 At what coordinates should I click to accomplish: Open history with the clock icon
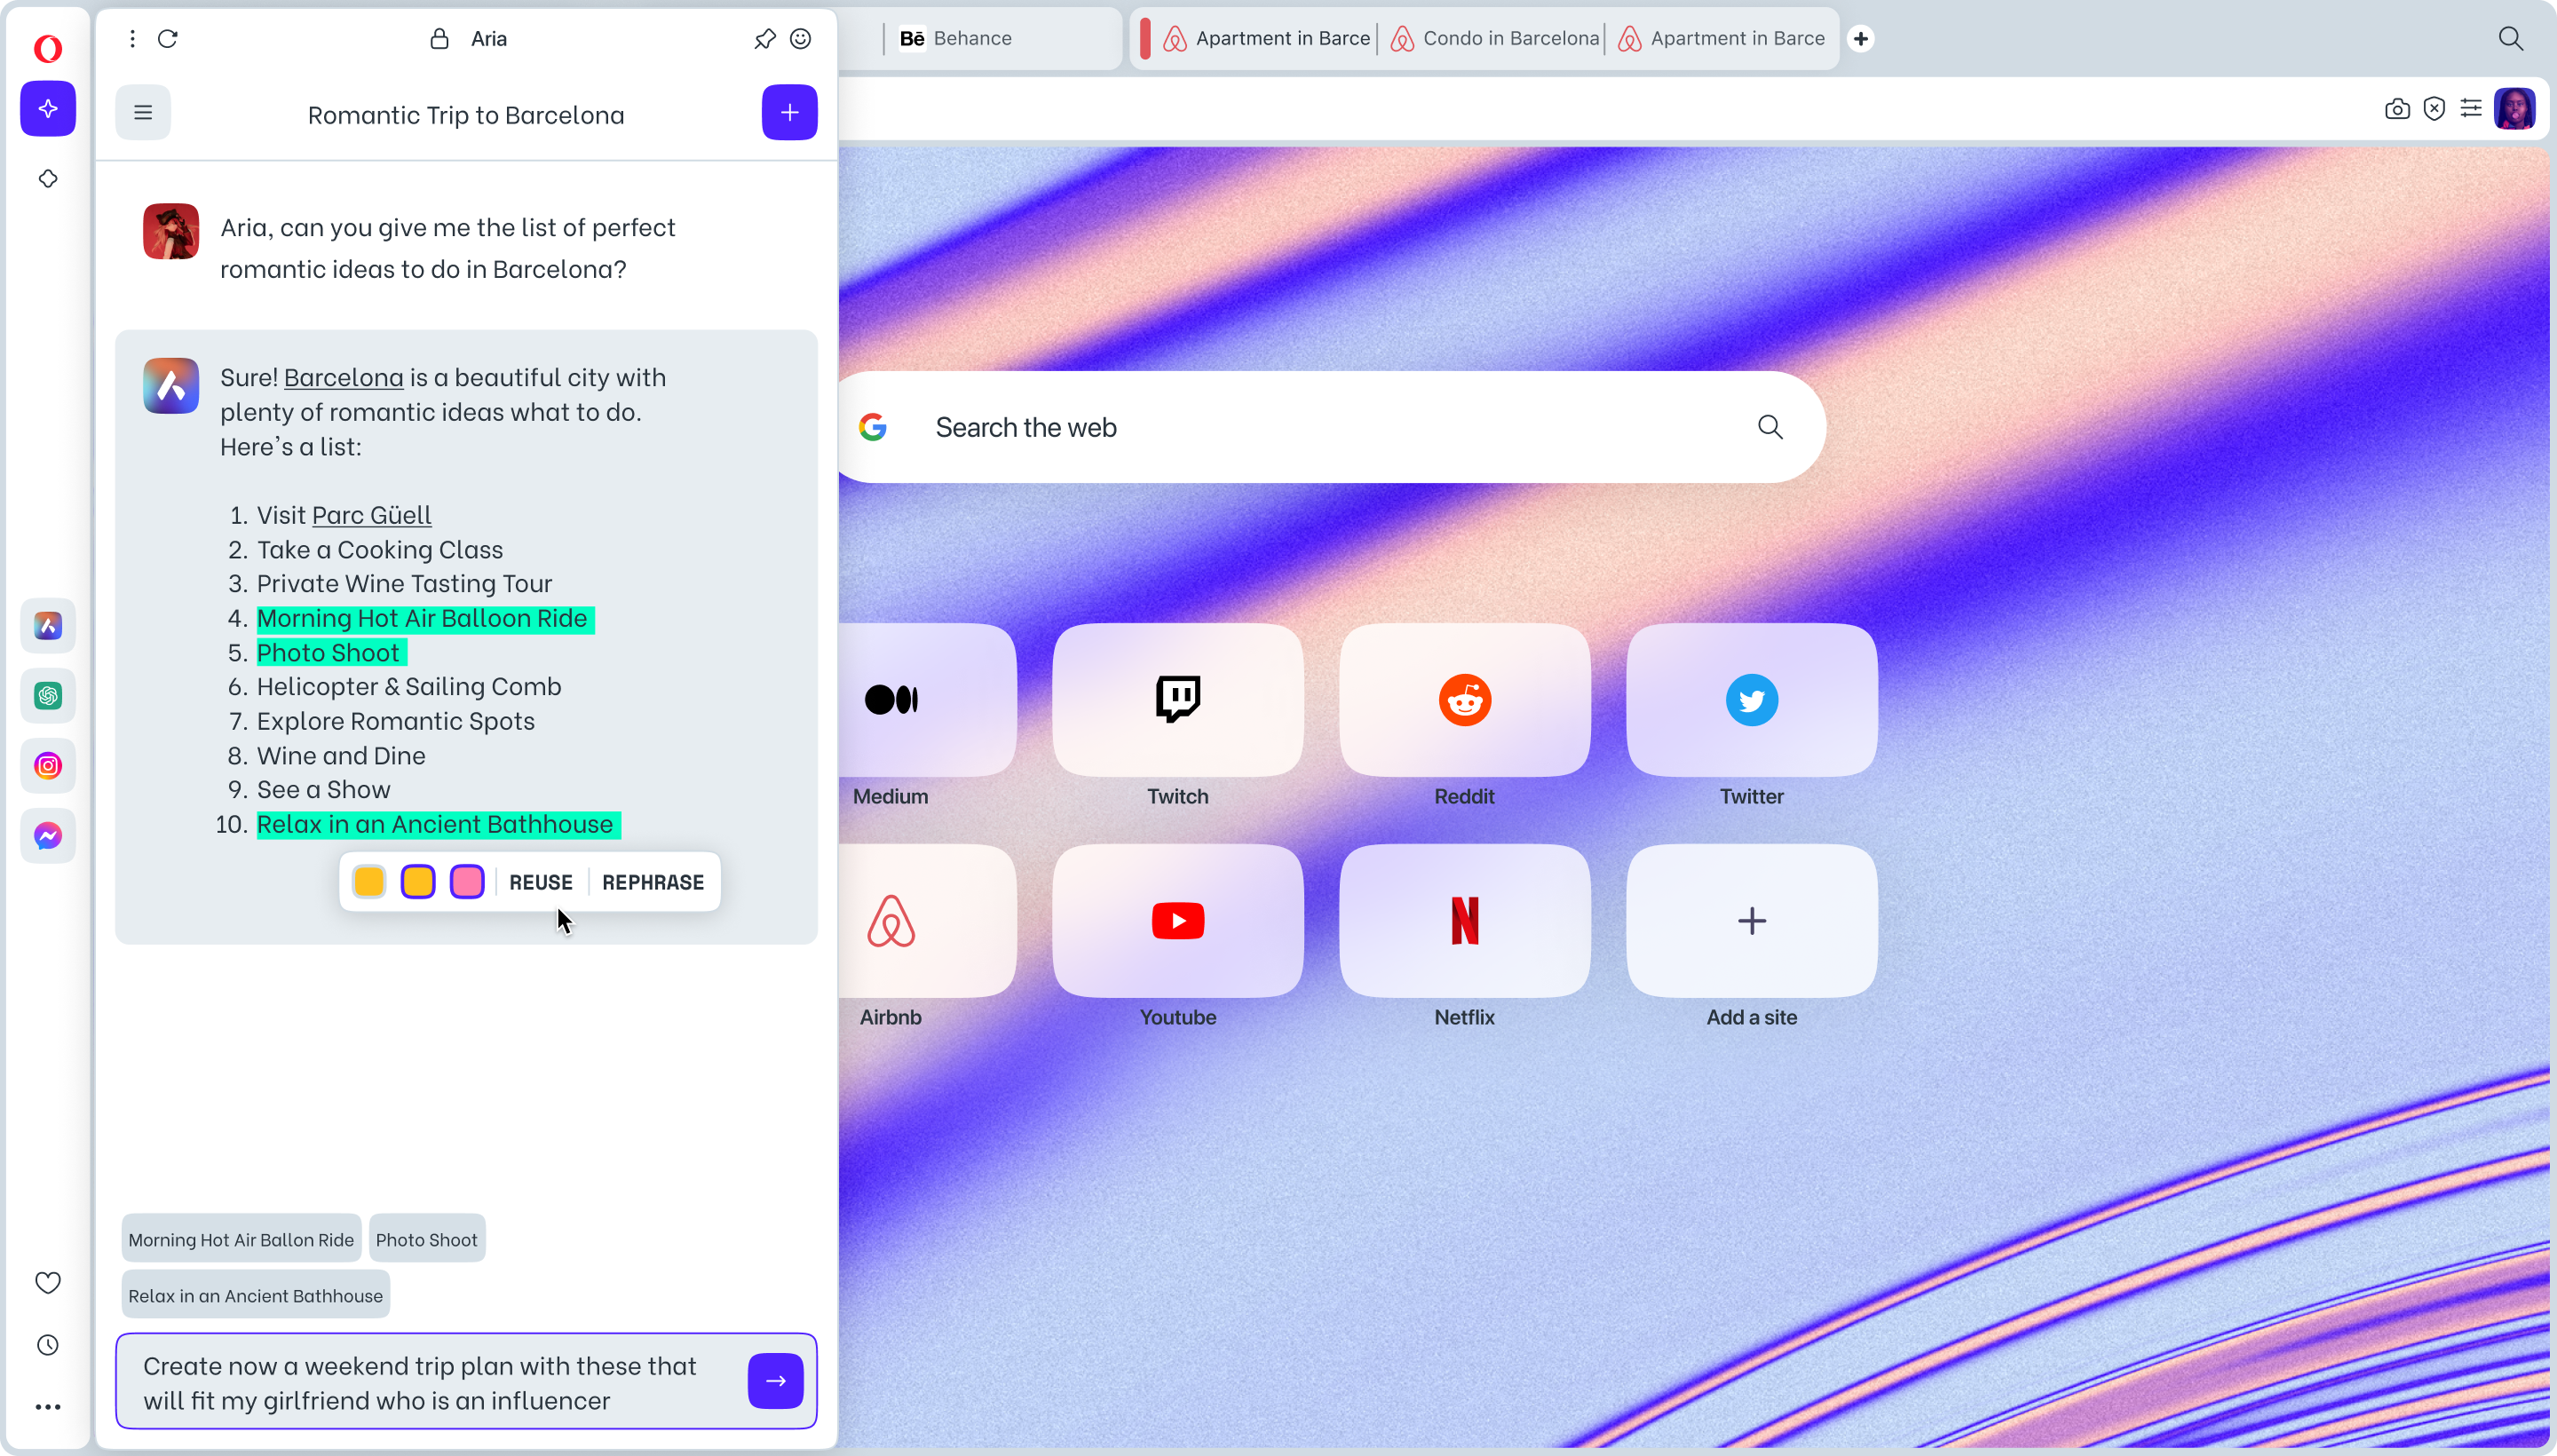pos(47,1344)
